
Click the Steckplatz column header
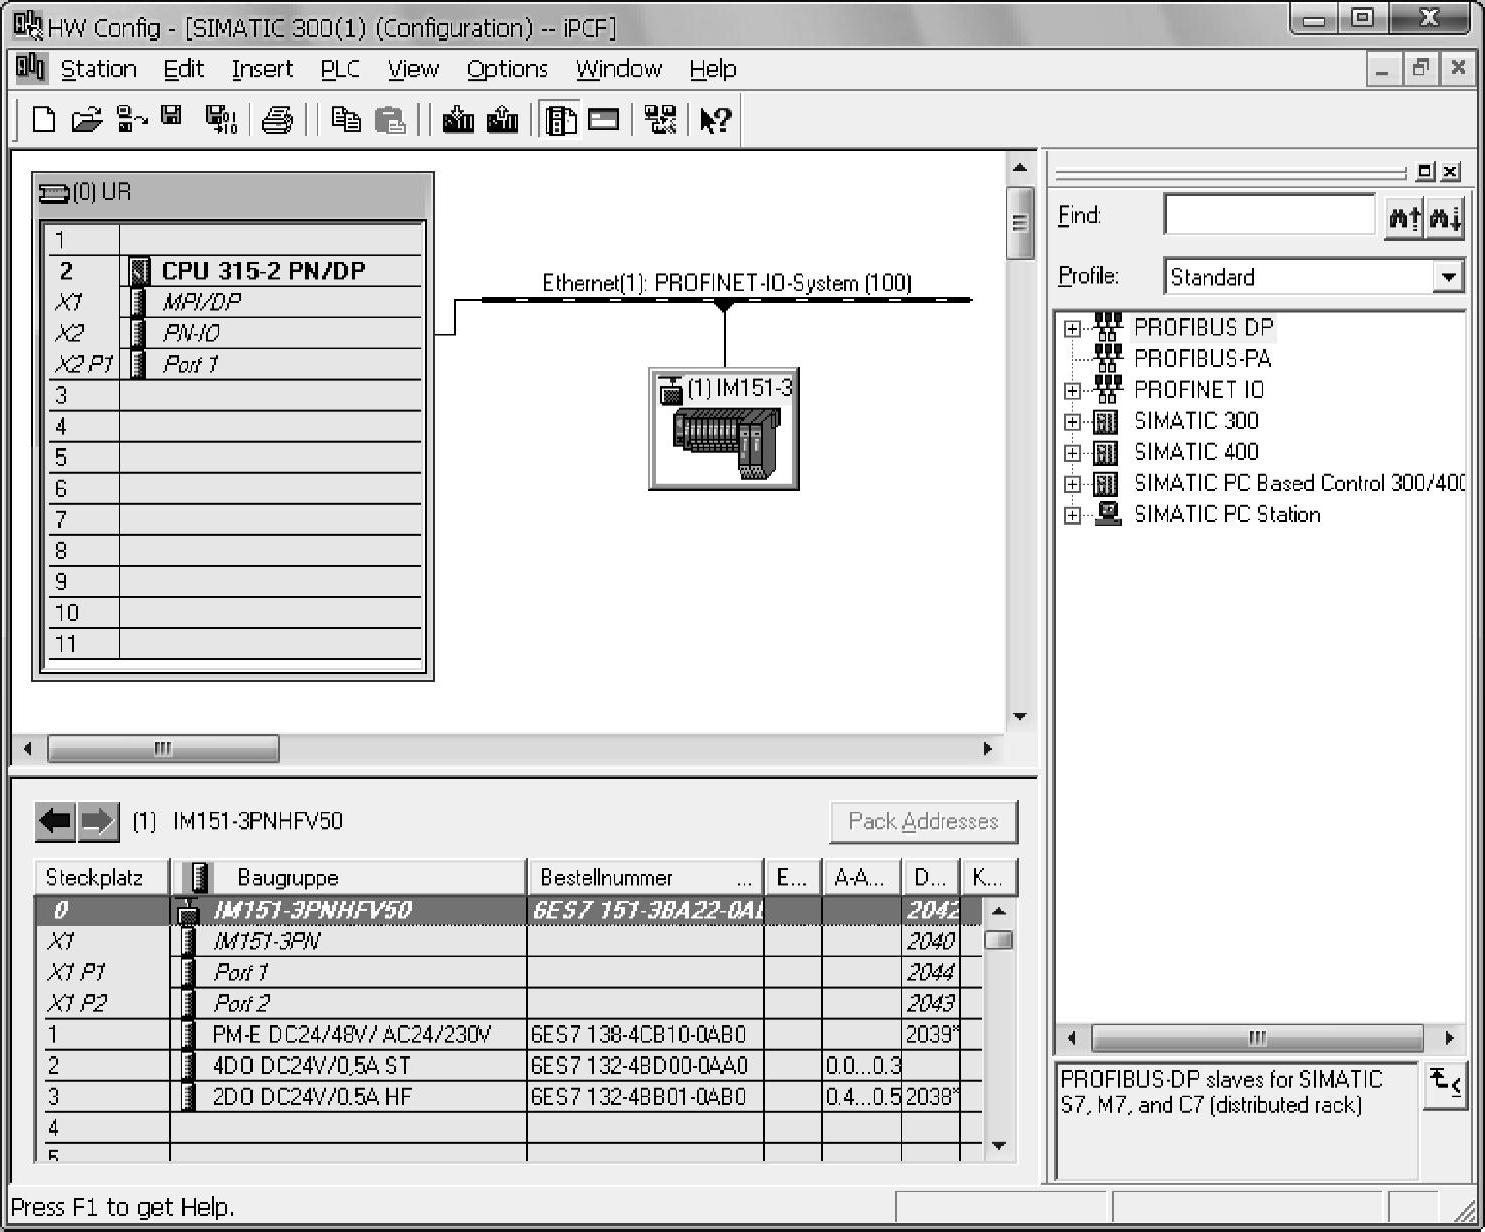[102, 877]
